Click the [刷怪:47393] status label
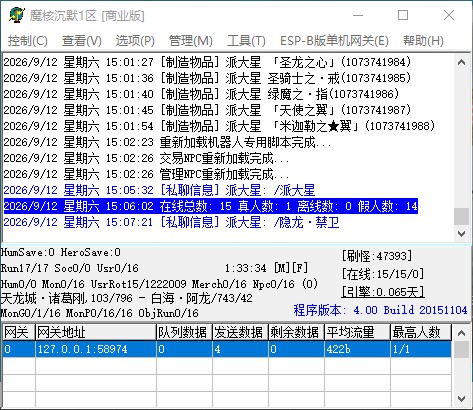The height and width of the screenshot is (410, 473). (377, 256)
